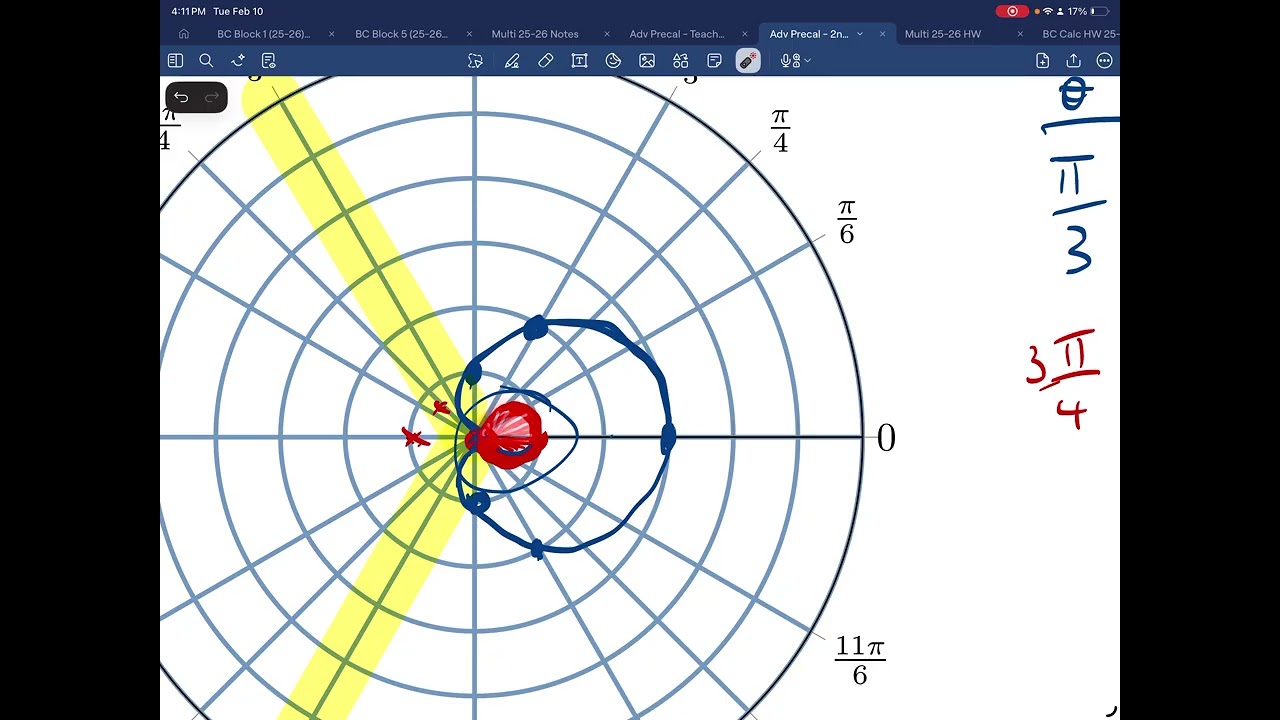Add a sticky note
1280x720 pixels.
[x=714, y=61]
